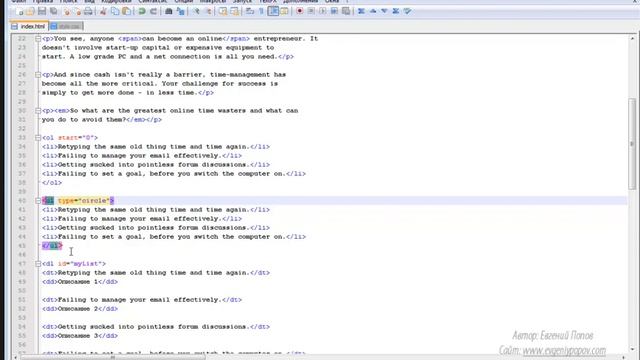This screenshot has height=360, width=640.
Task: Click the vertical scrollbar down arrow
Action: (632, 349)
